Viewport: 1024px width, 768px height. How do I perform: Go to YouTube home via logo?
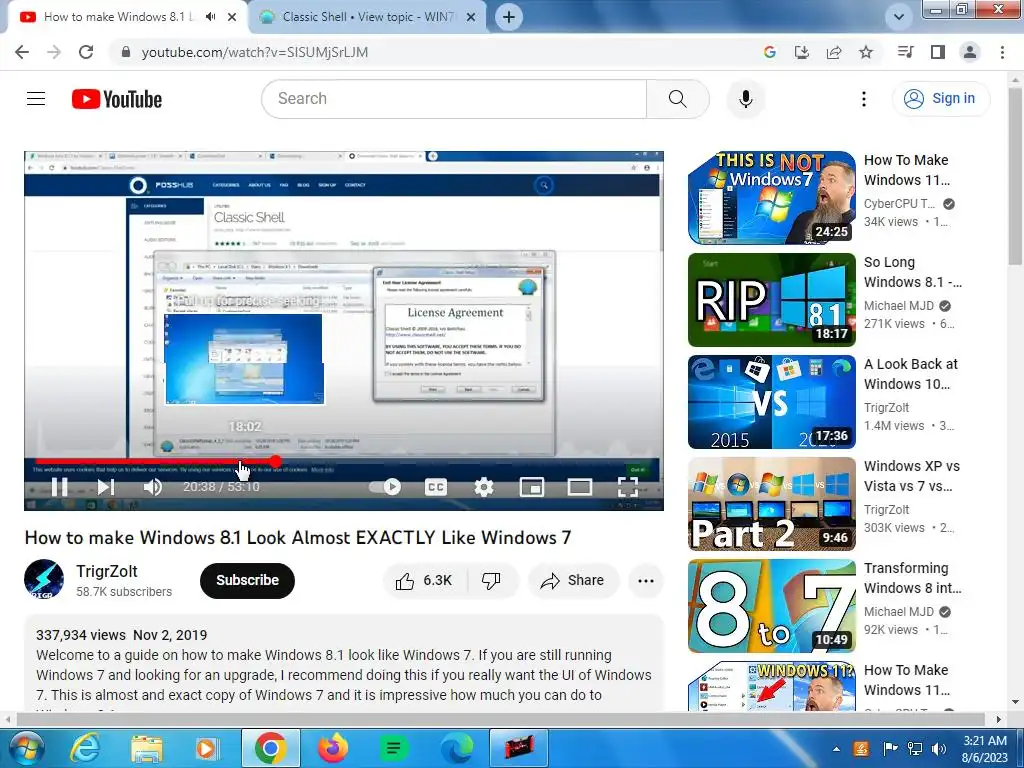point(117,99)
